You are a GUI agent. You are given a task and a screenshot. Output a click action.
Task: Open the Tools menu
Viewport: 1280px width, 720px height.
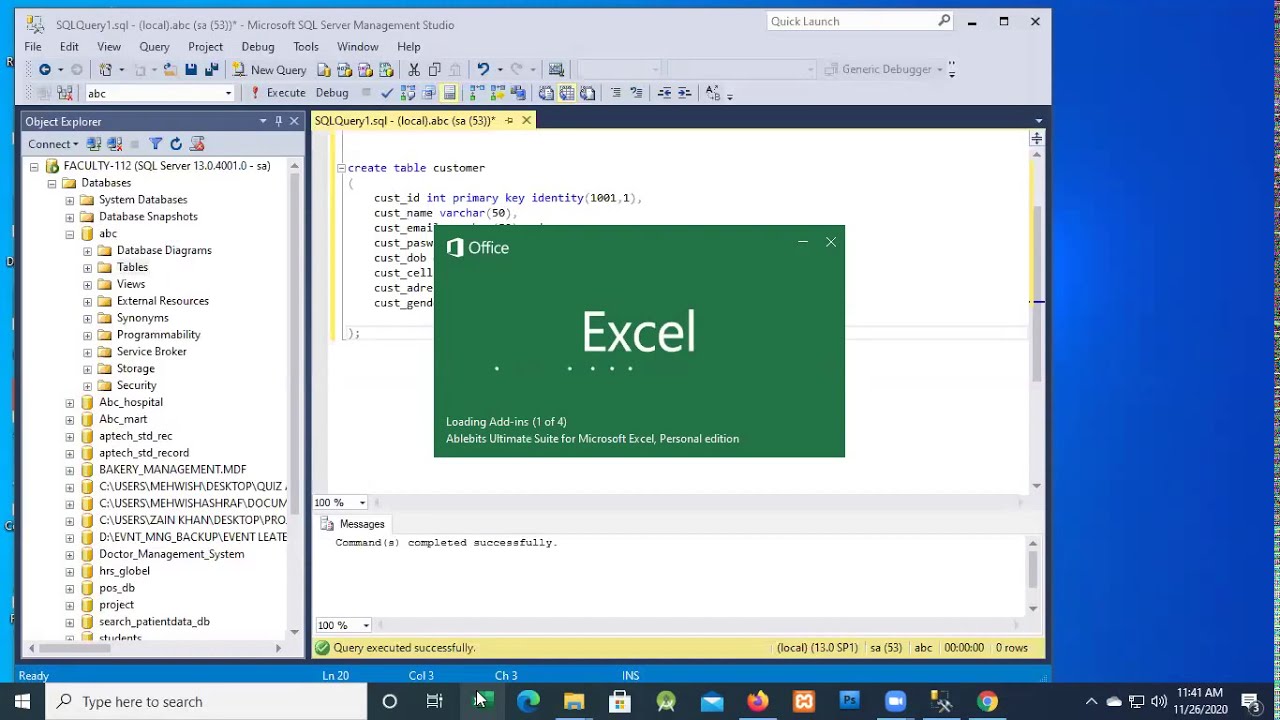point(306,46)
